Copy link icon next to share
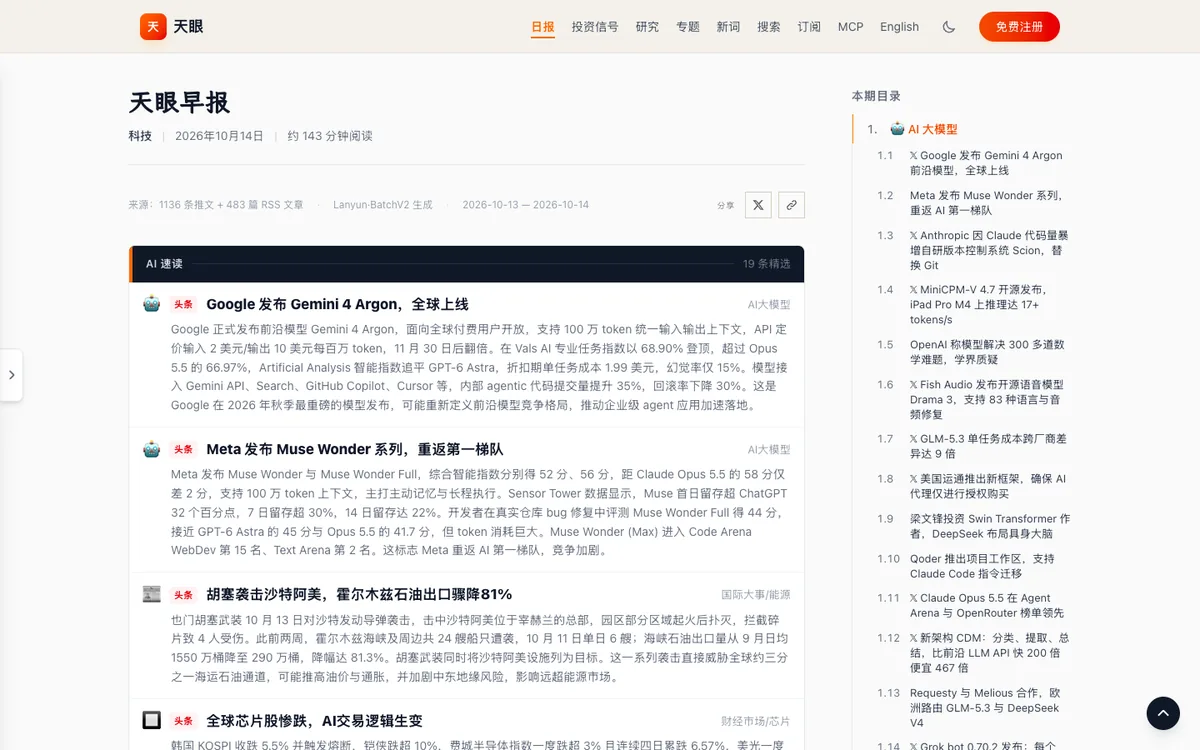This screenshot has width=1200, height=750. (791, 205)
